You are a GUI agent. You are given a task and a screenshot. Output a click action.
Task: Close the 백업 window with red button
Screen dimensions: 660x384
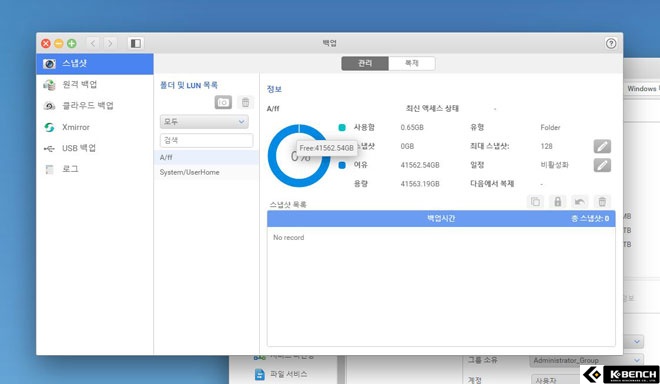tap(46, 43)
